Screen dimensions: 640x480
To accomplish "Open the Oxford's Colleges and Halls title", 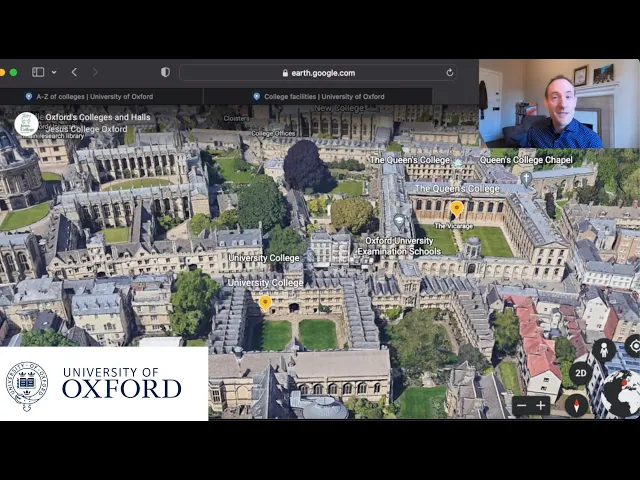I will click(x=98, y=117).
